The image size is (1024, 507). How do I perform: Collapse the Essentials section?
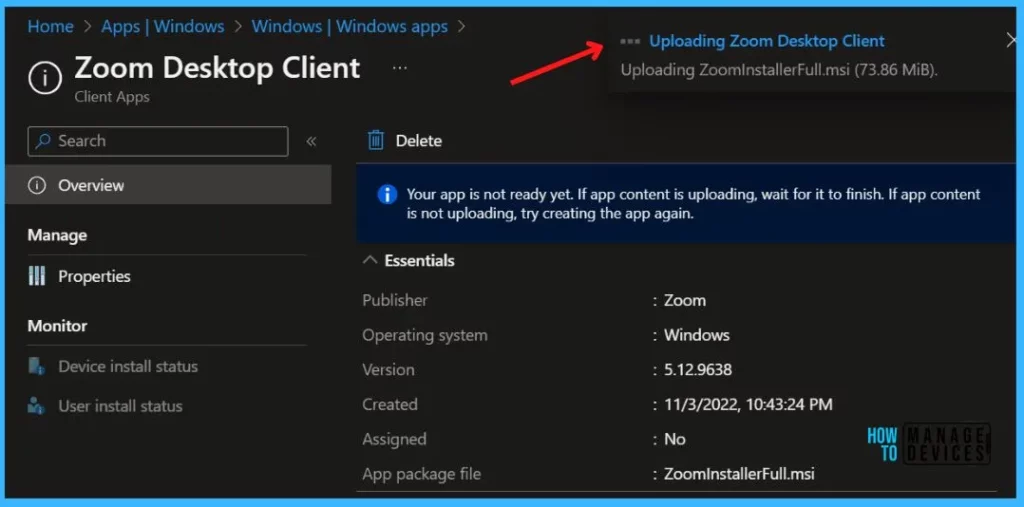click(409, 261)
